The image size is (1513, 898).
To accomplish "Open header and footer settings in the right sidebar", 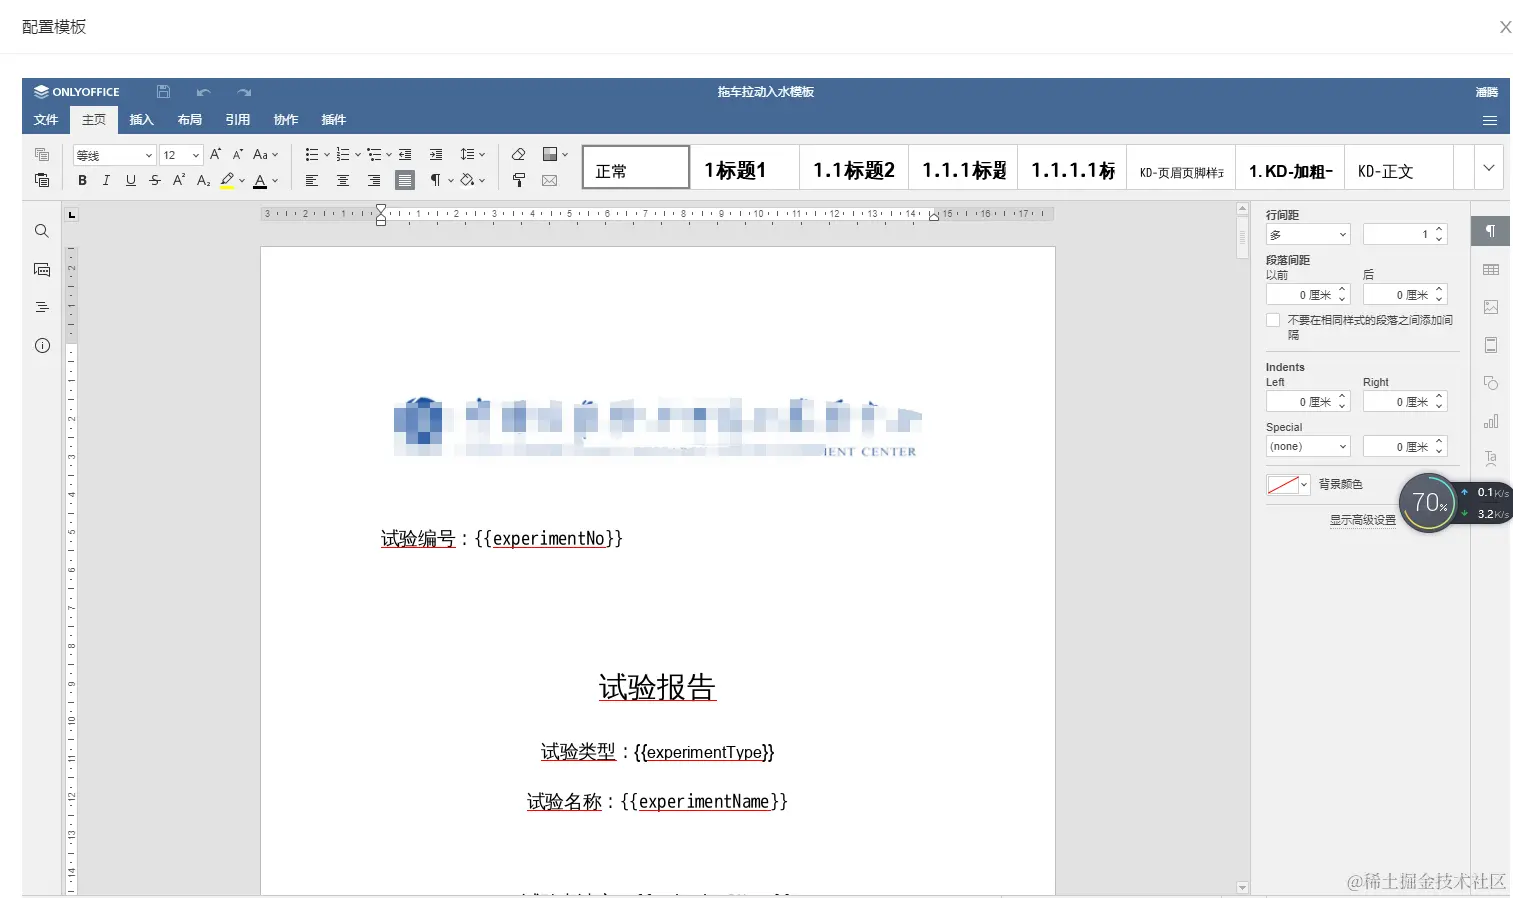I will click(1491, 345).
